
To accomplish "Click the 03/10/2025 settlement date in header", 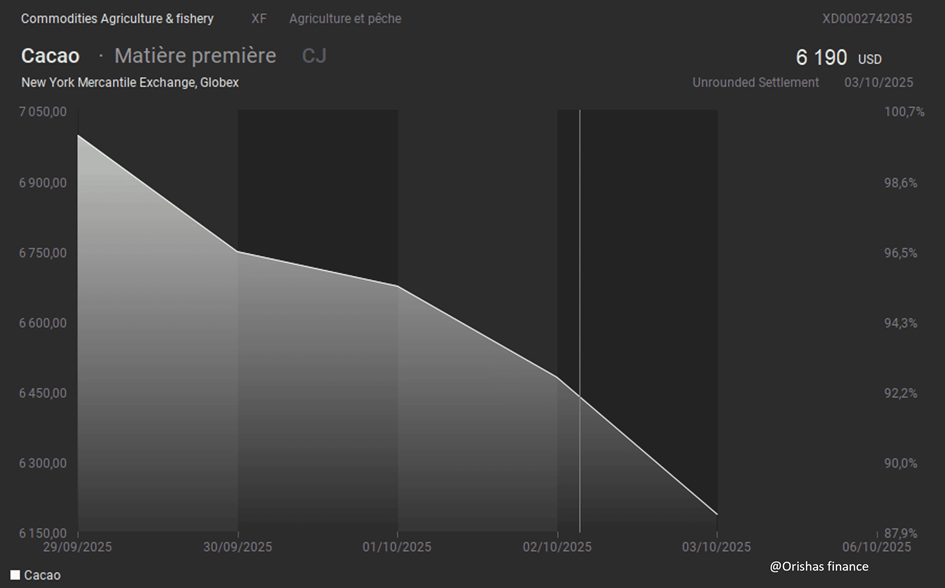I will [x=879, y=83].
